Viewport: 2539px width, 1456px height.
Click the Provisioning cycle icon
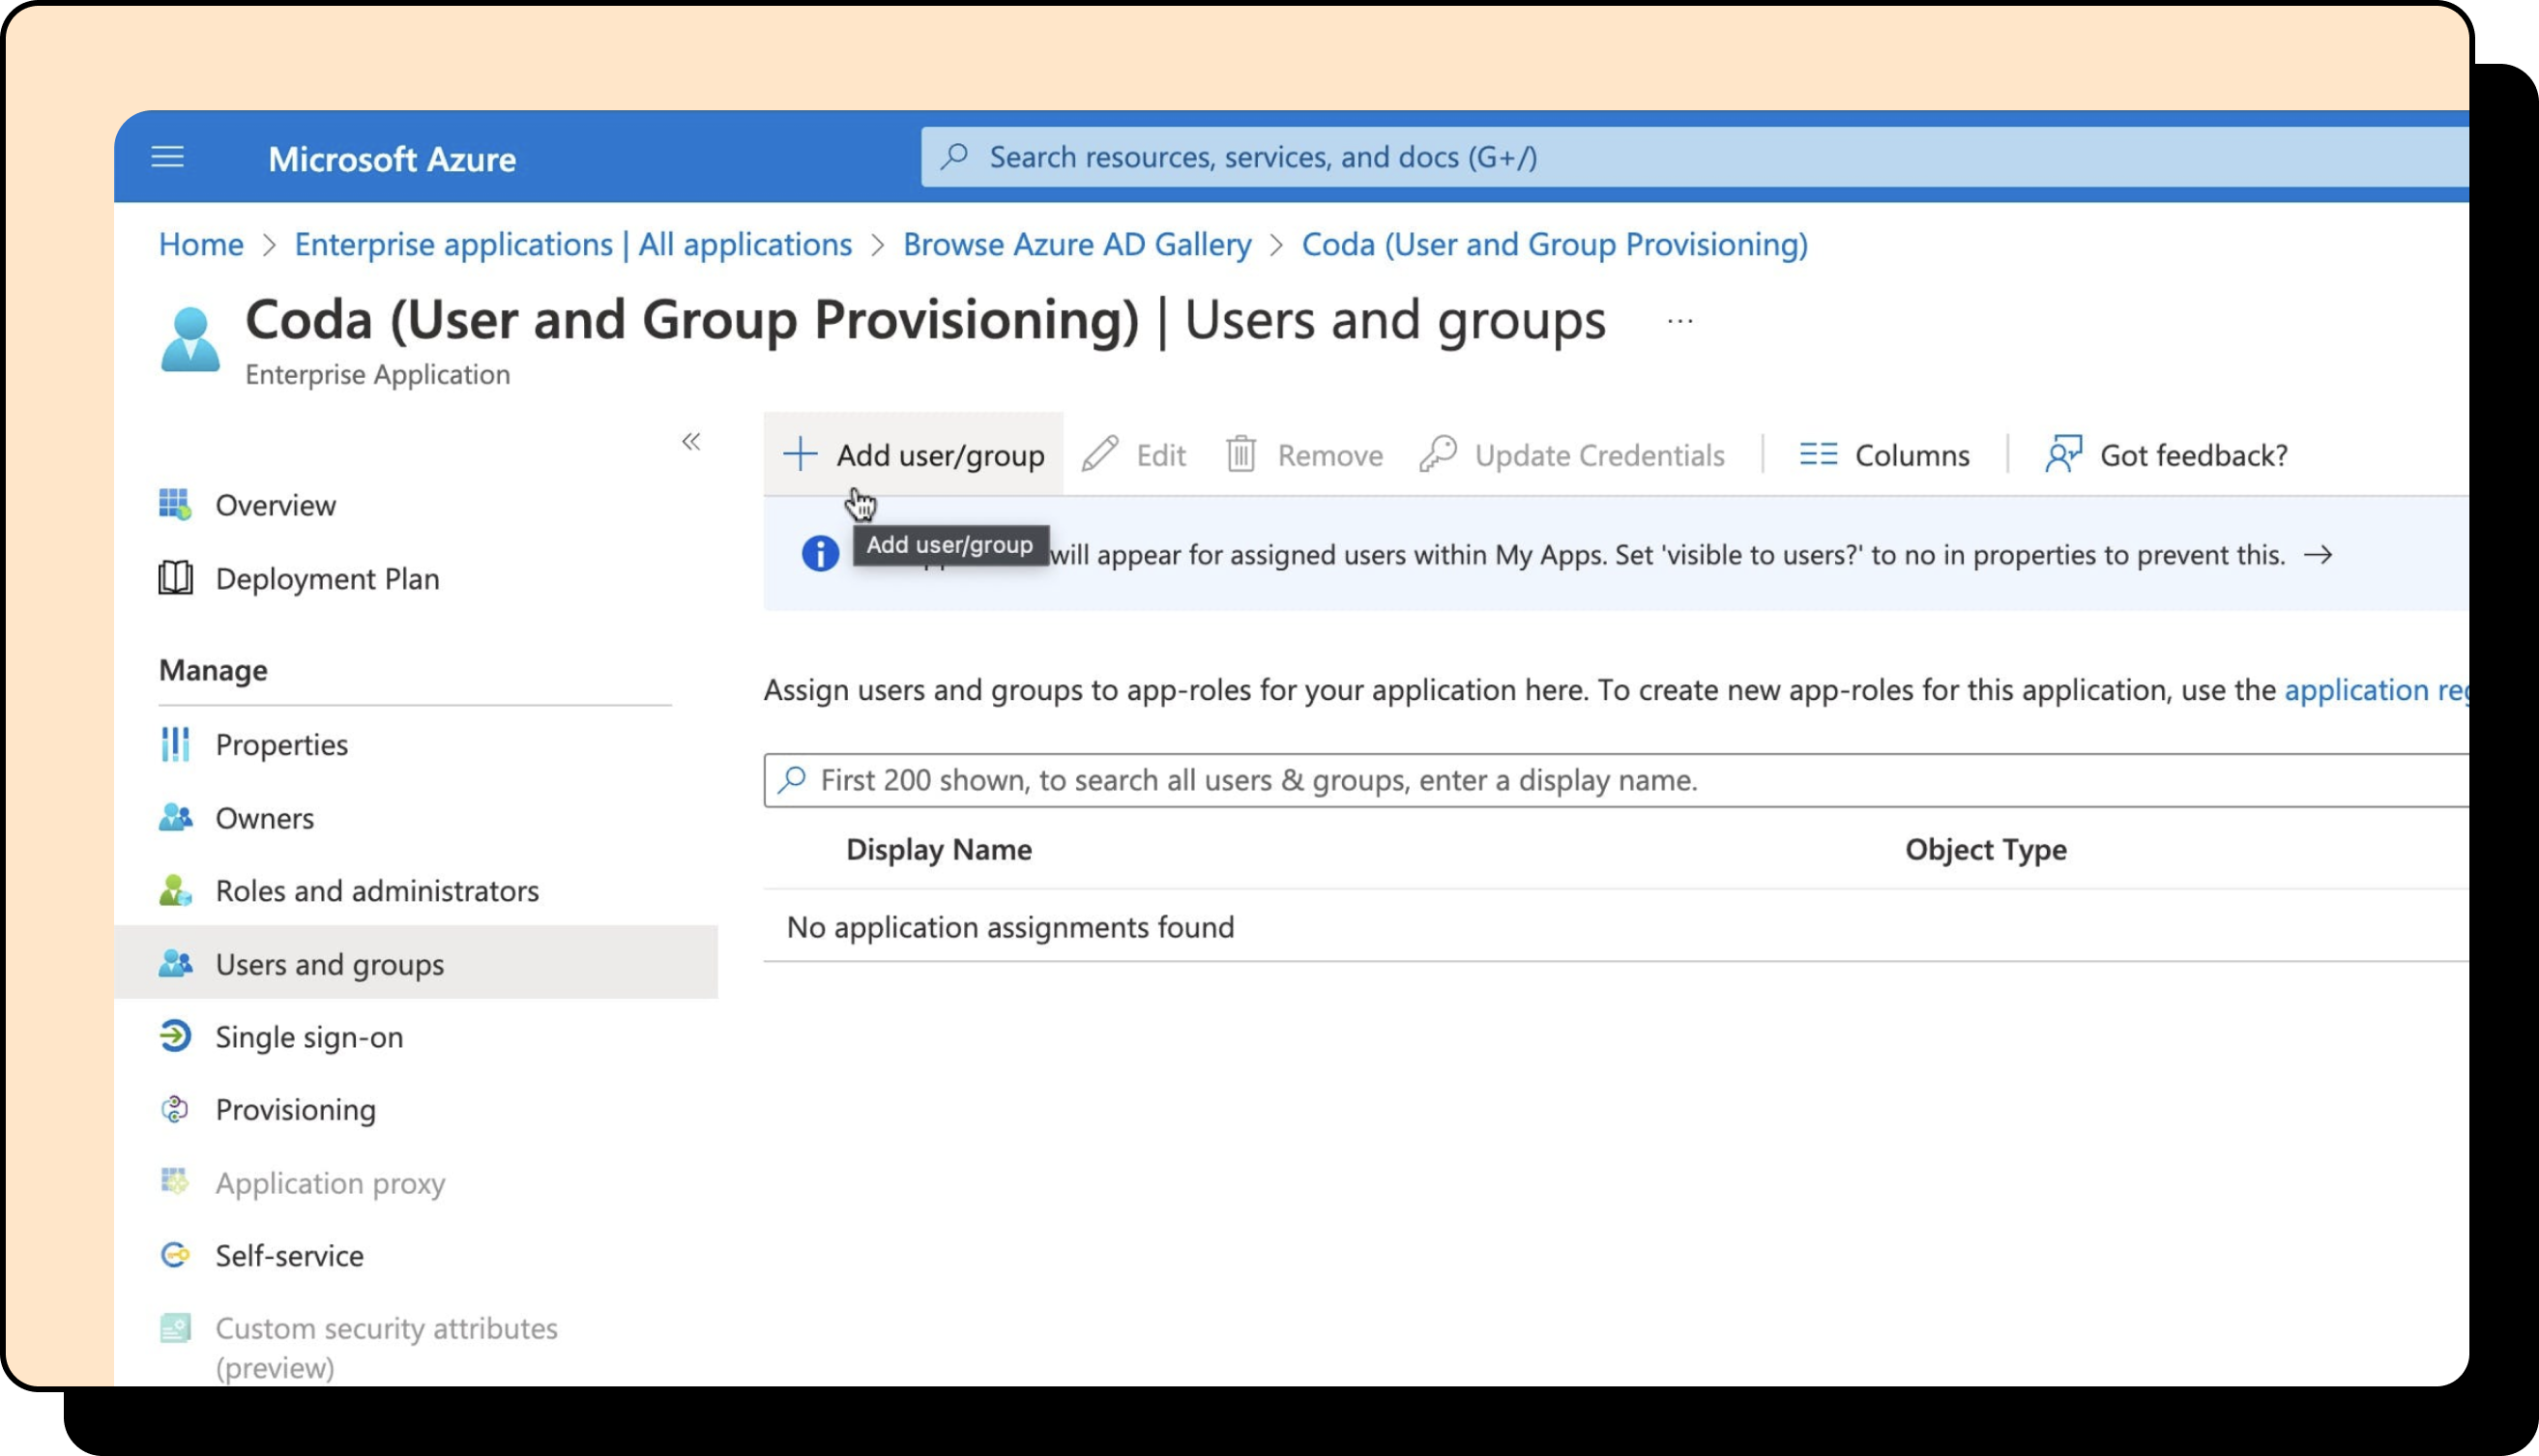(175, 1109)
